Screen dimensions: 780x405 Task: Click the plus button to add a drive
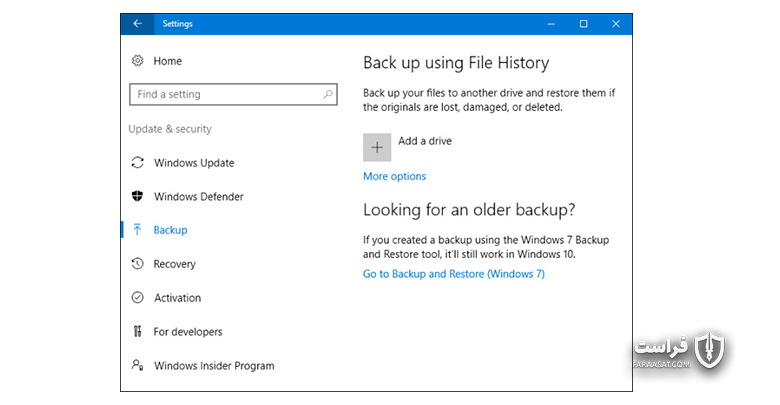pyautogui.click(x=377, y=147)
